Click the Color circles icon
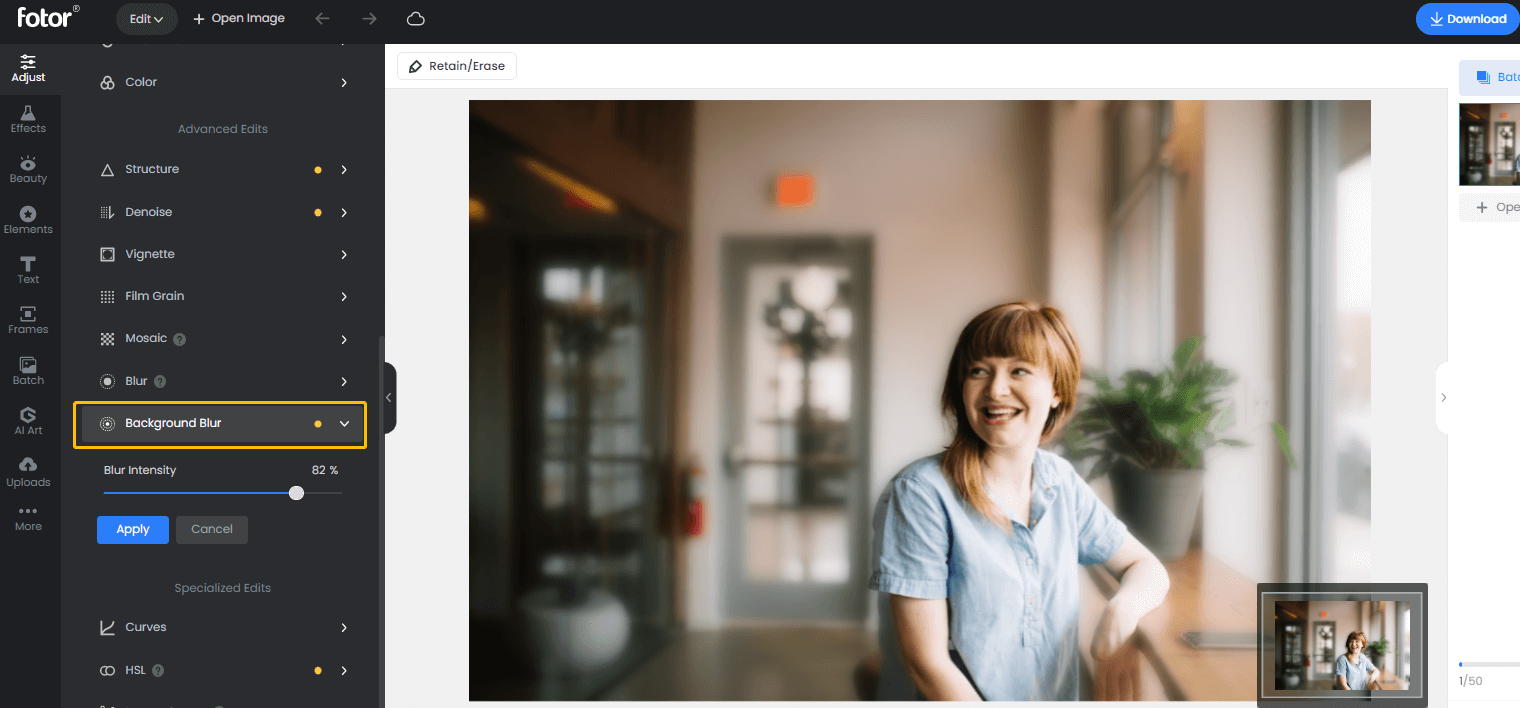This screenshot has width=1520, height=708. pos(107,83)
